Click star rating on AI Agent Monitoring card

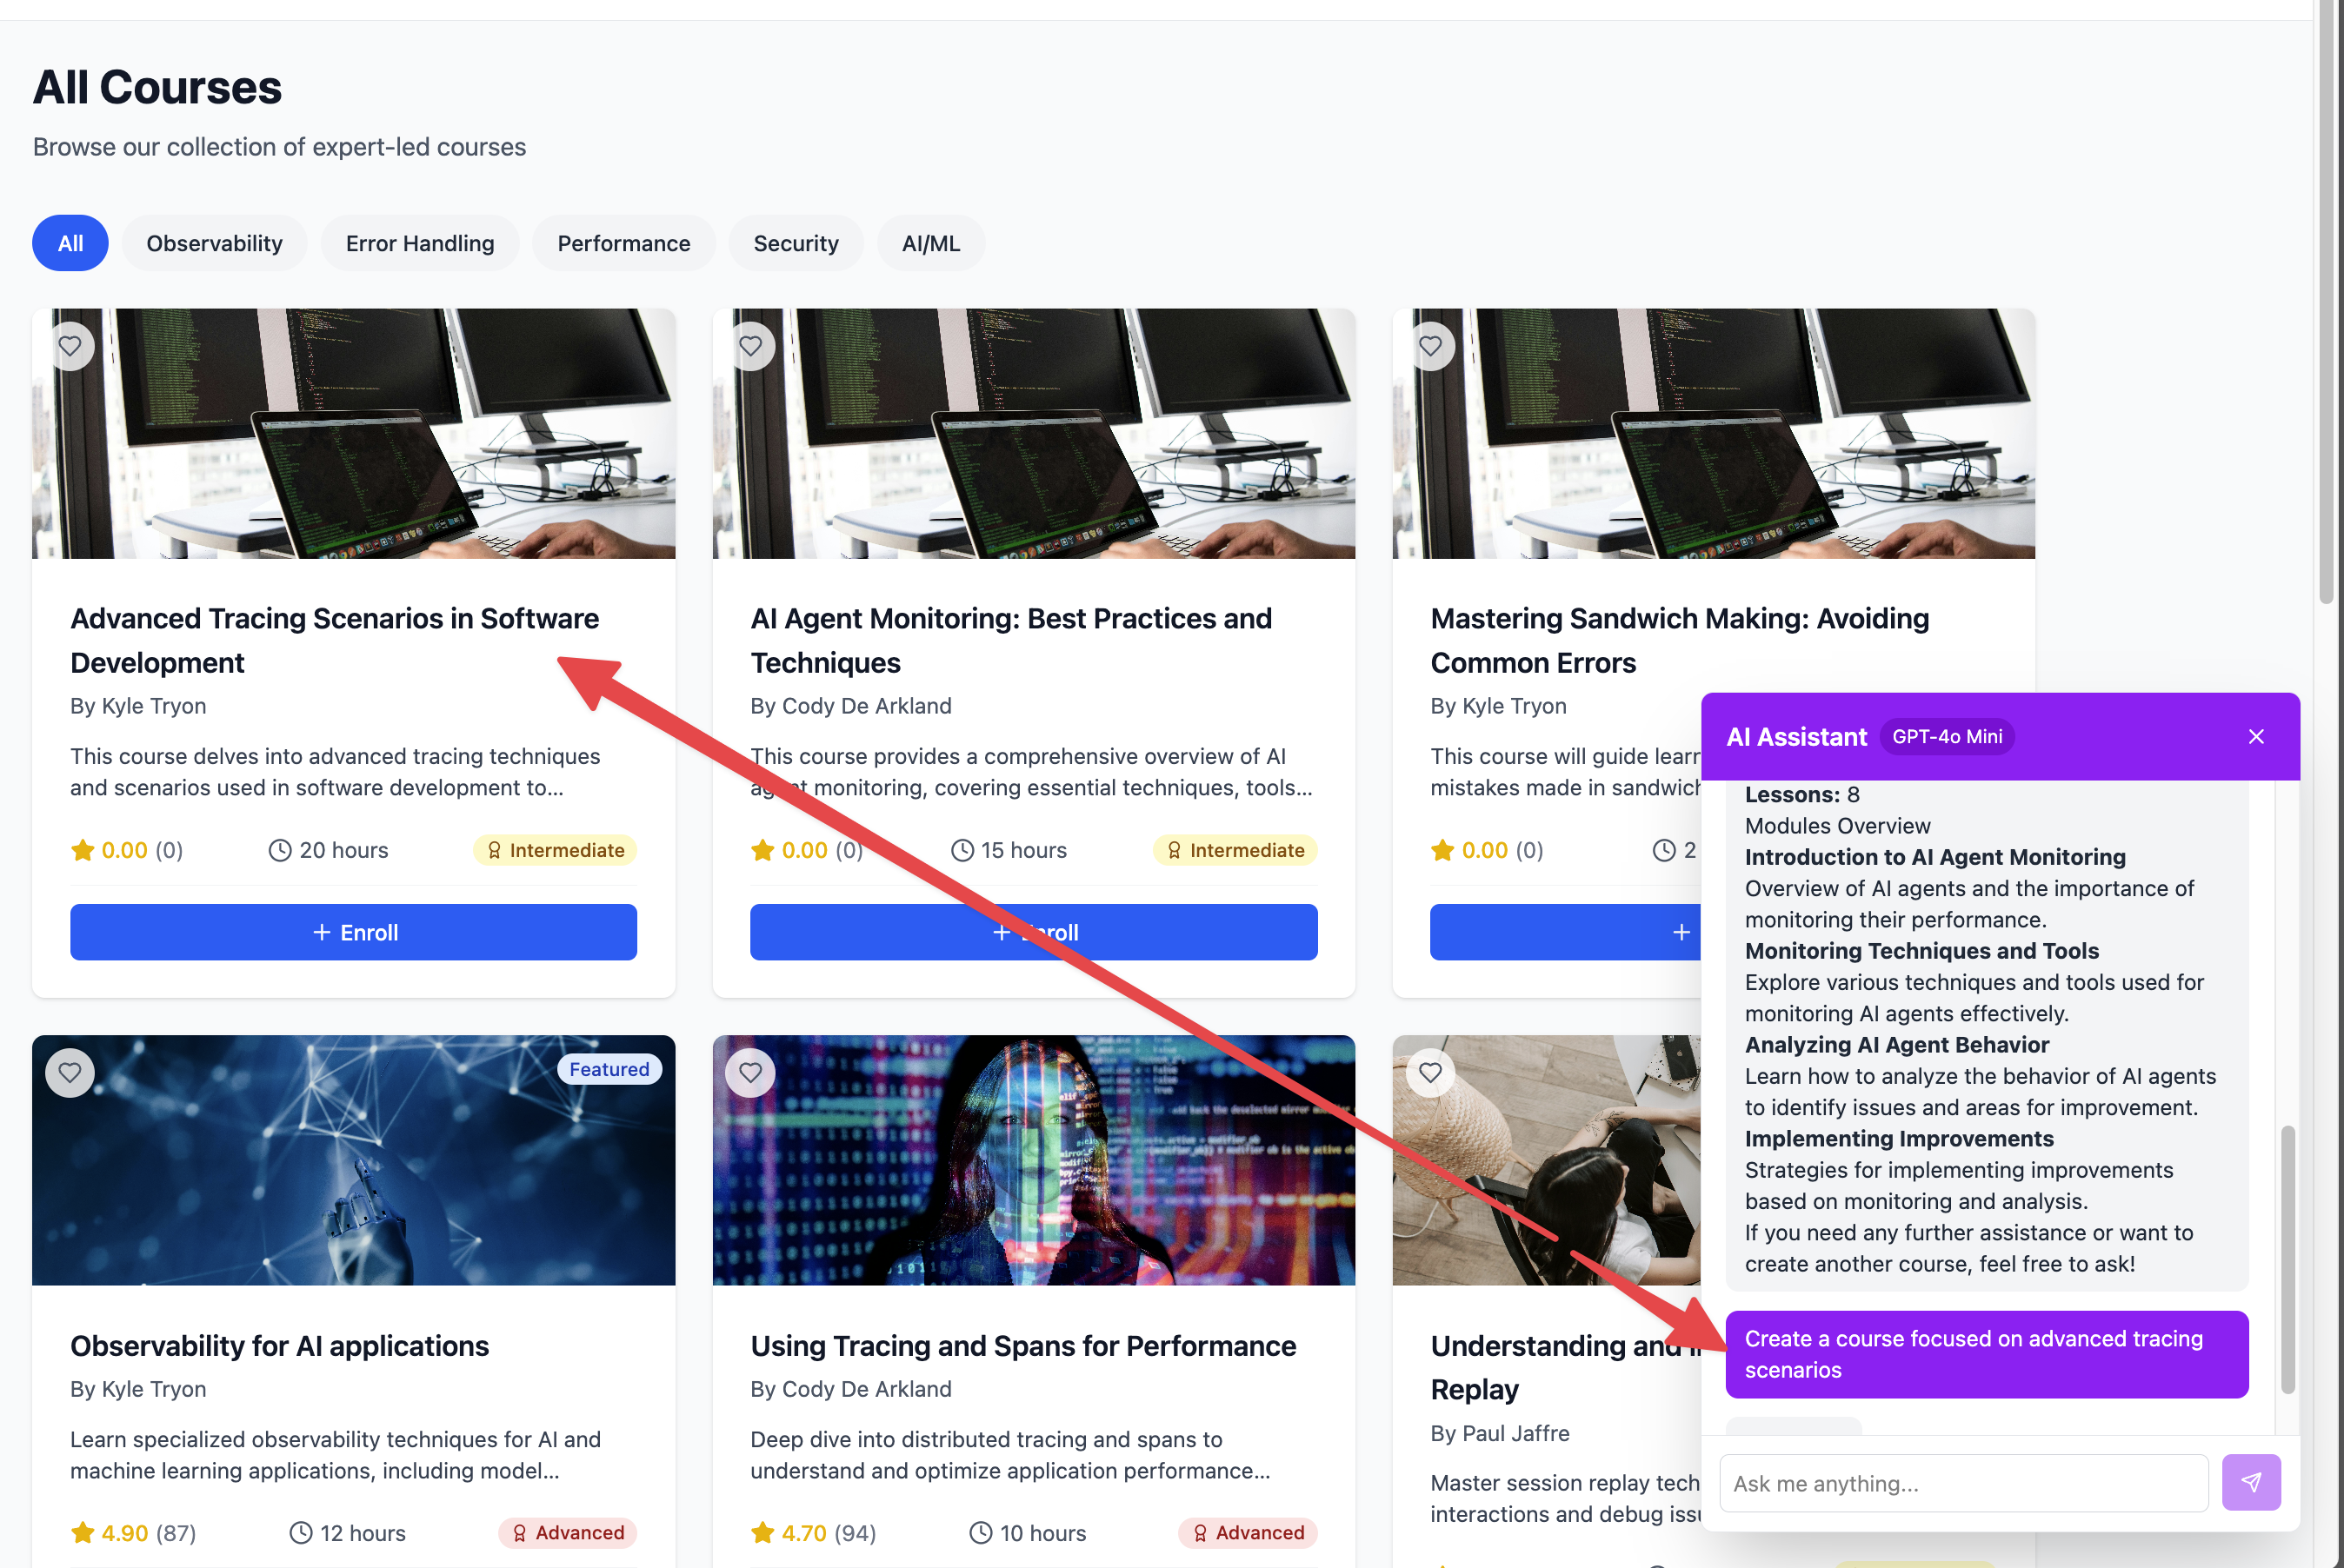coord(762,850)
